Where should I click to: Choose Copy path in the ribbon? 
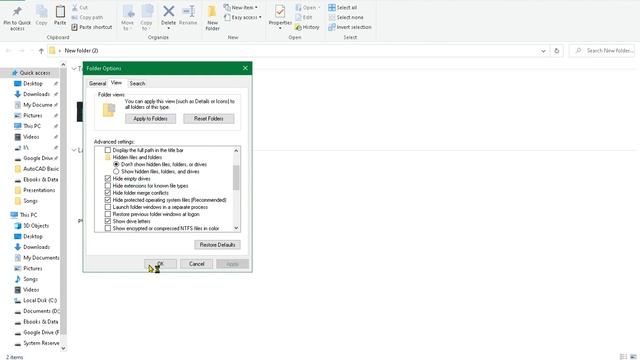coord(87,17)
